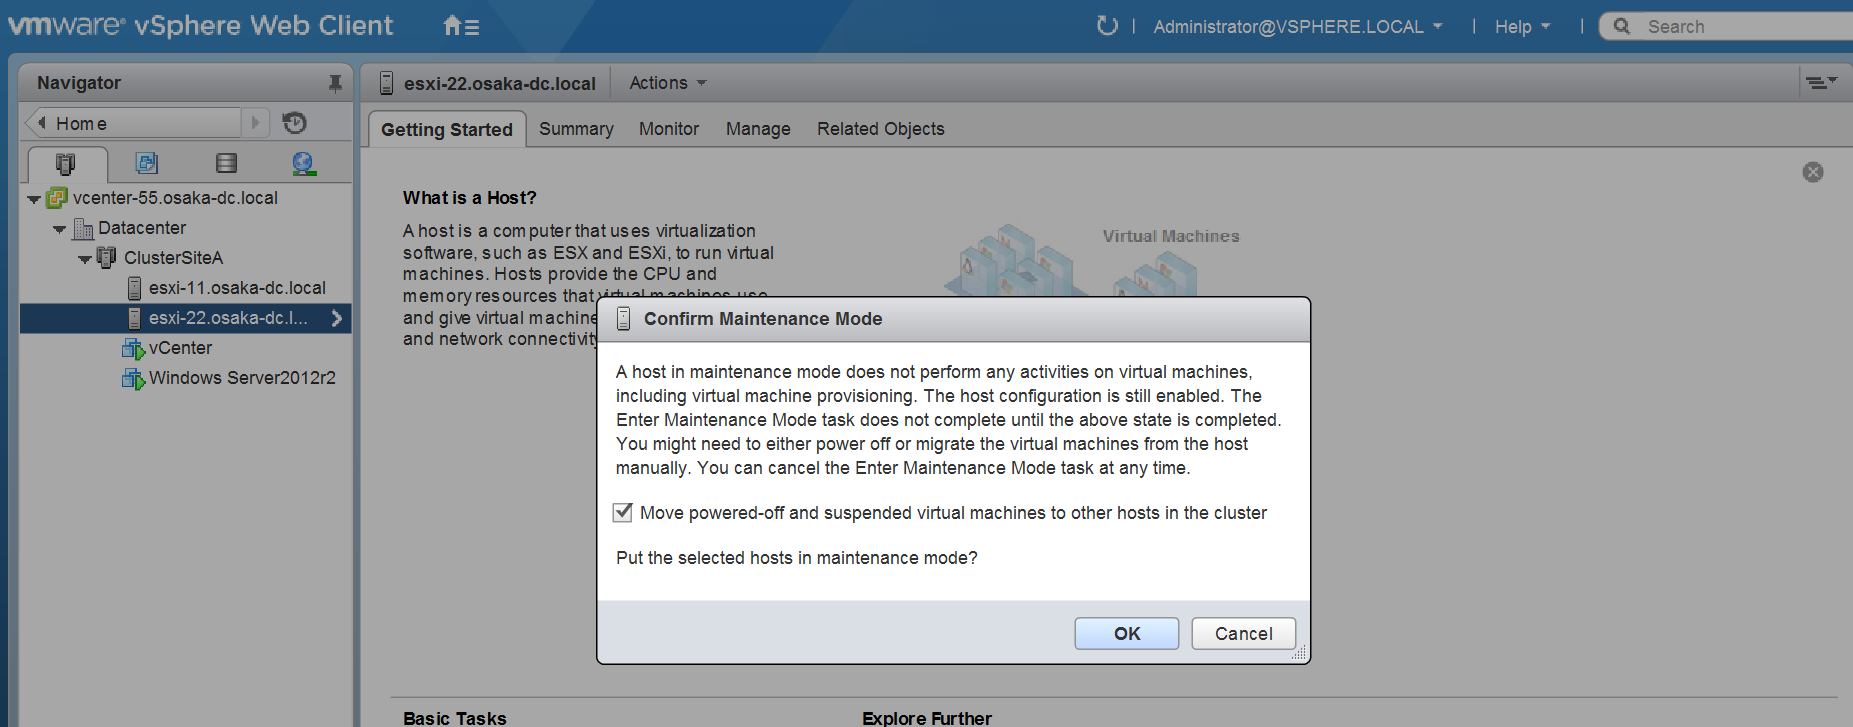Open the Related Objects tab

[880, 129]
